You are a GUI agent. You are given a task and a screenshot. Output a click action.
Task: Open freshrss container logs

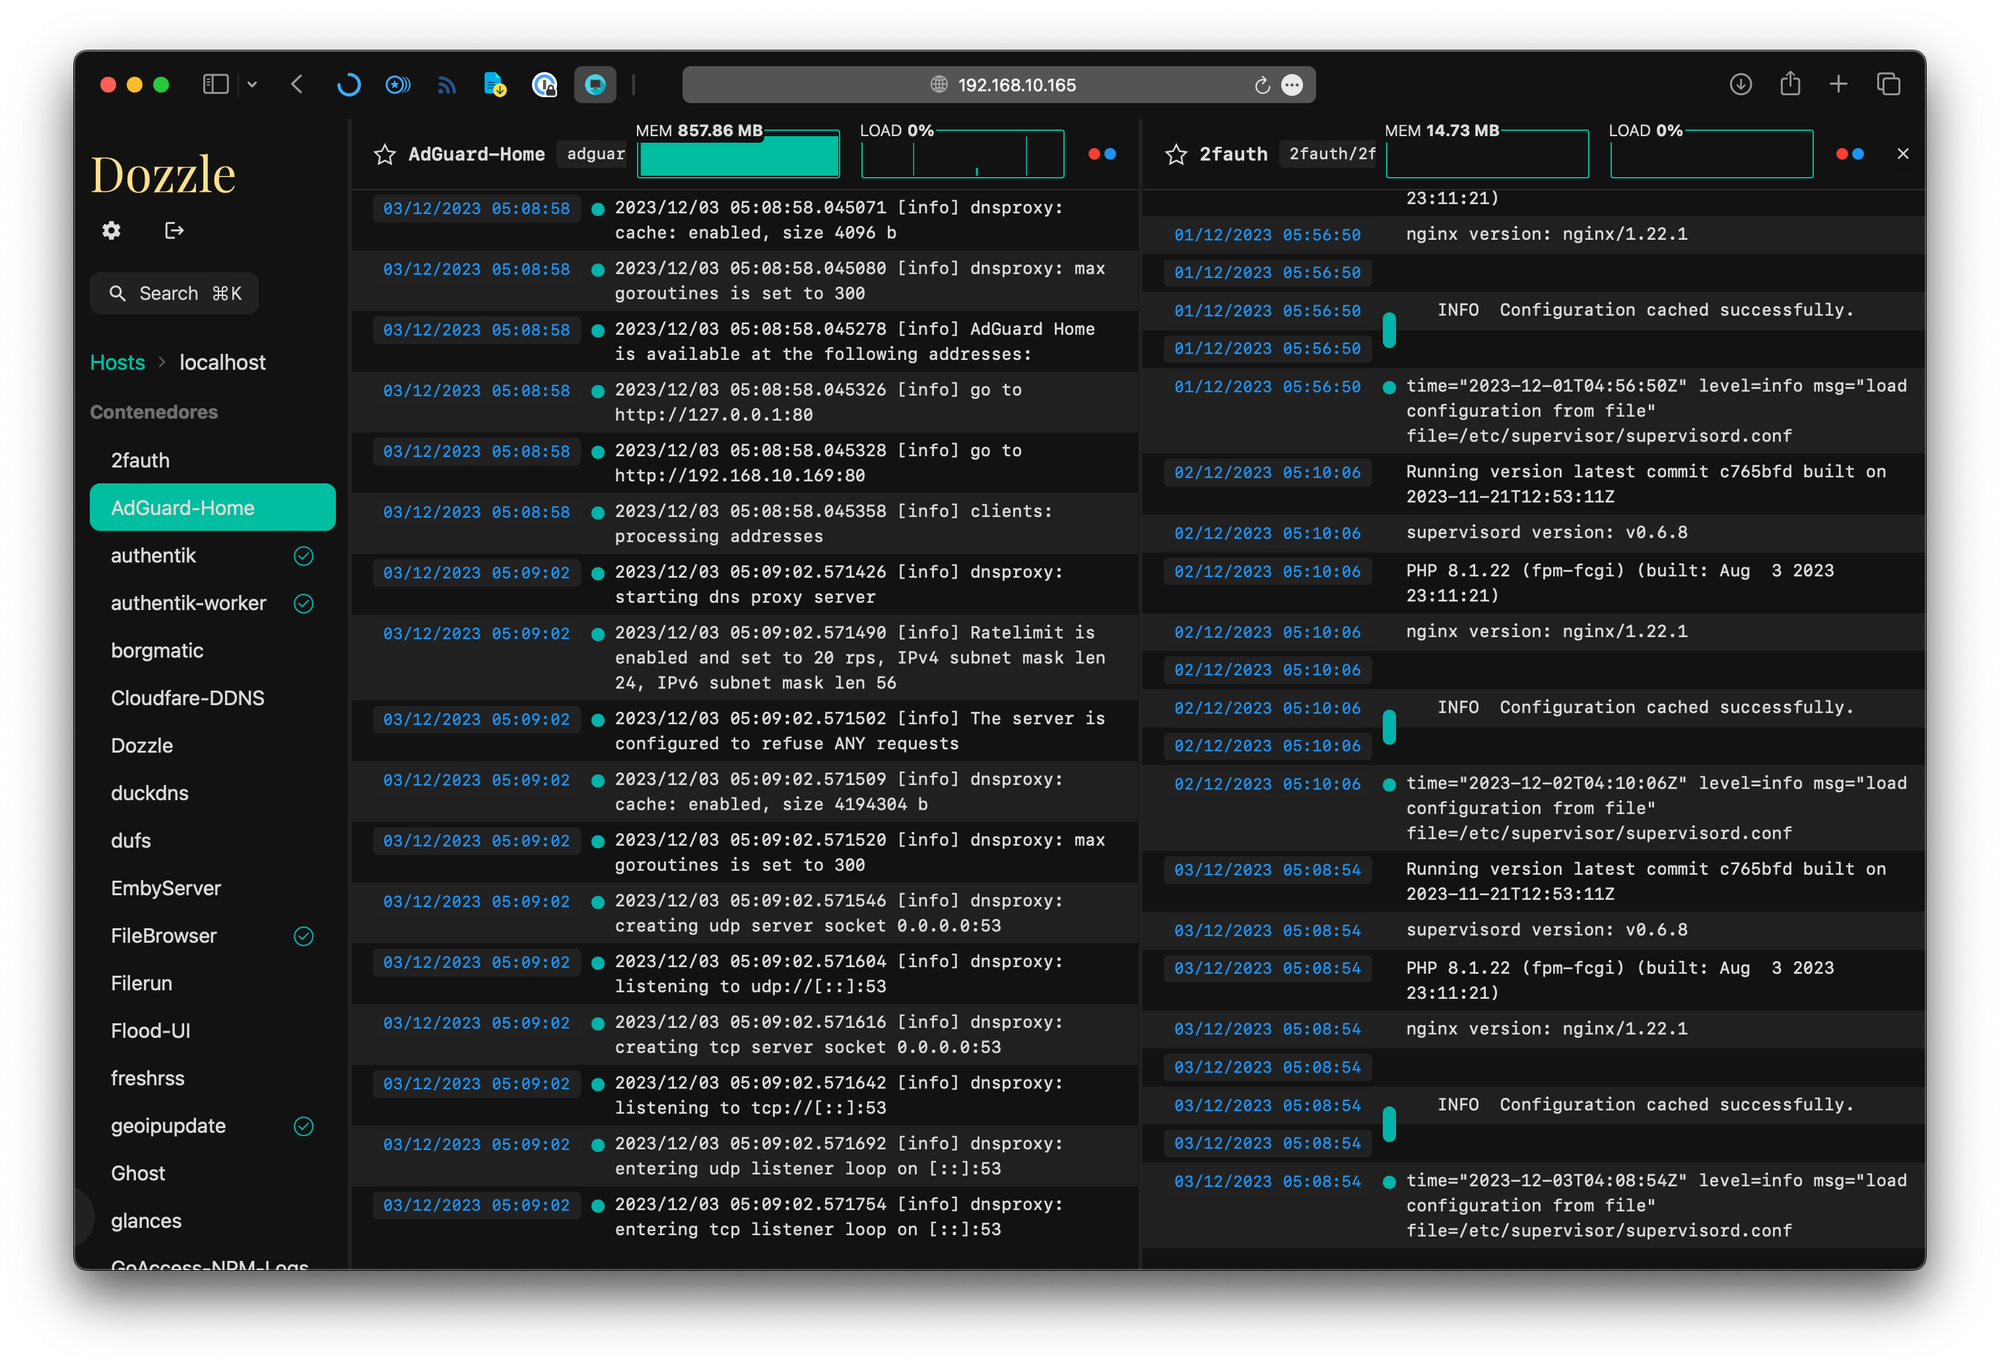click(x=212, y=1078)
